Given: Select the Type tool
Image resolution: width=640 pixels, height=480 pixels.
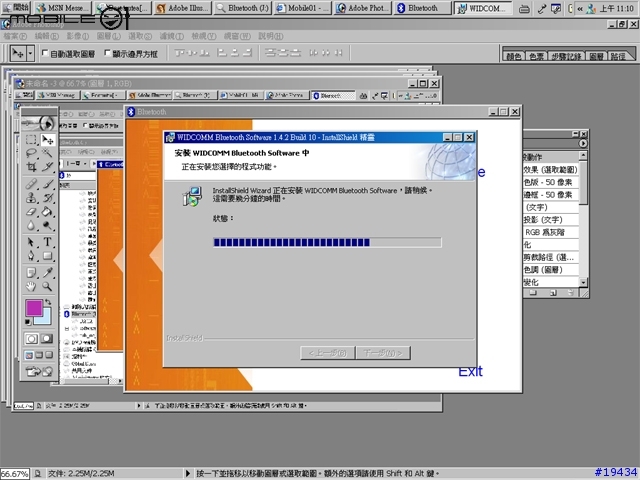Looking at the screenshot, I should 48,242.
